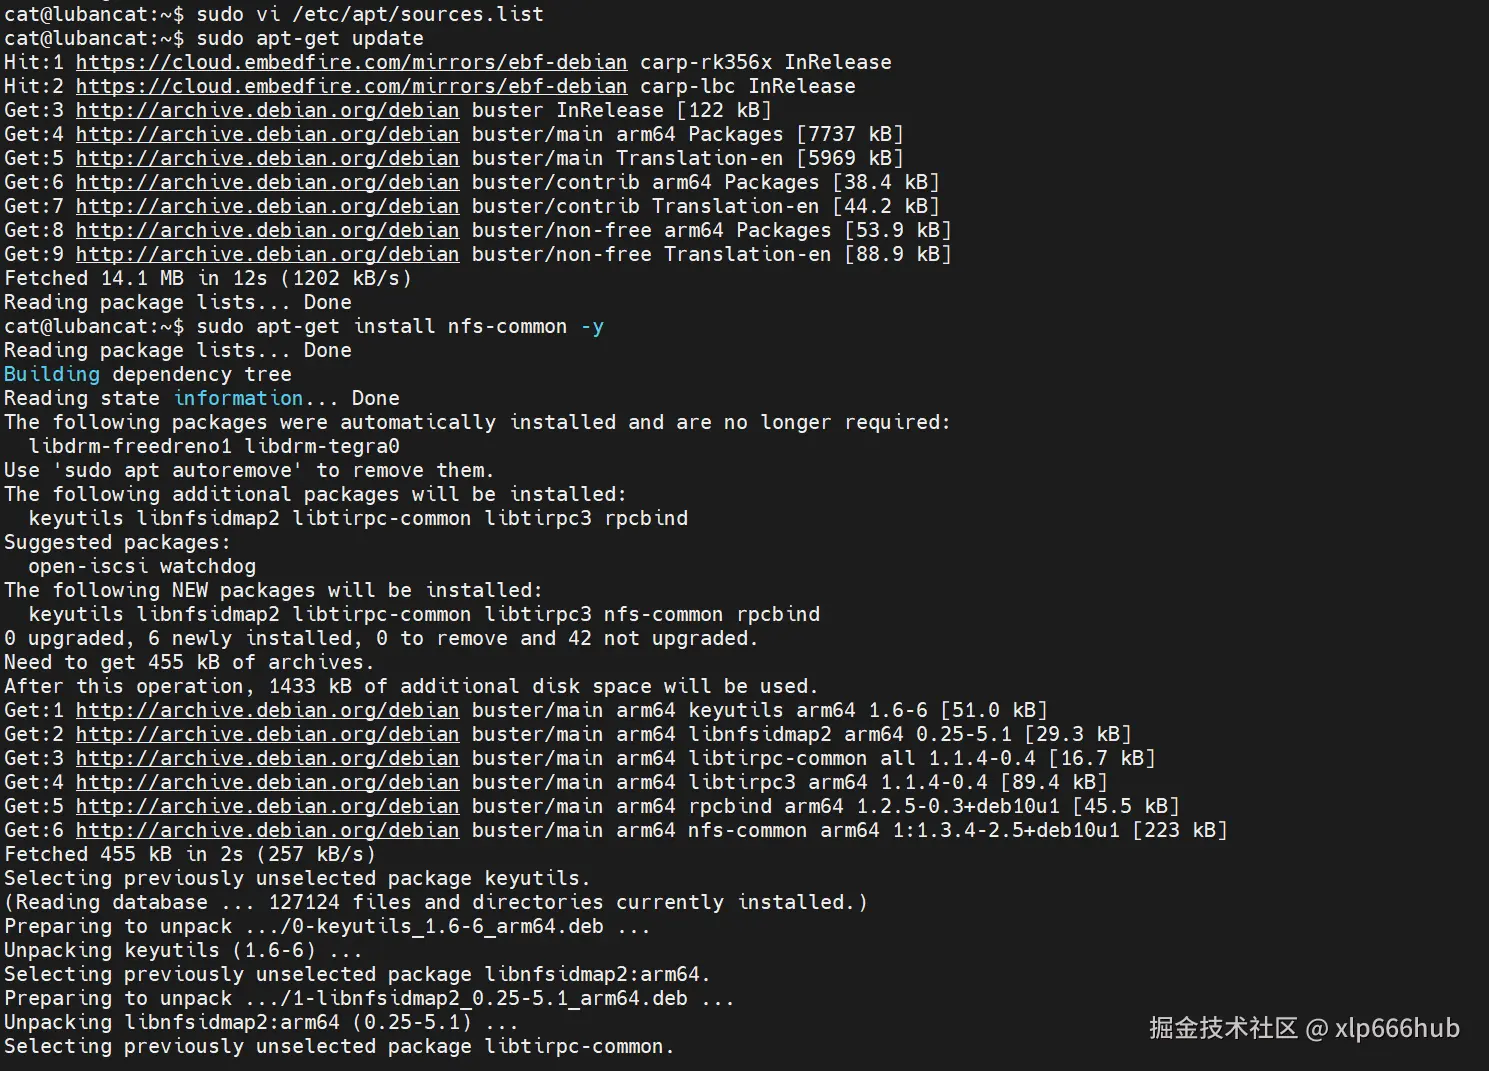This screenshot has height=1071, width=1489.
Task: Open the debian link on the libtirpc-common download line
Action: point(267,758)
